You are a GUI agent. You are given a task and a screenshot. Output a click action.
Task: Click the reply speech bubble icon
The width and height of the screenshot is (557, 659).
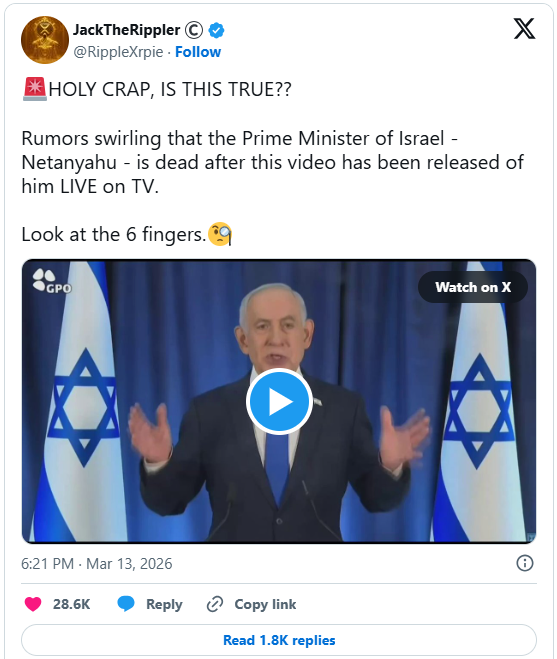point(126,604)
